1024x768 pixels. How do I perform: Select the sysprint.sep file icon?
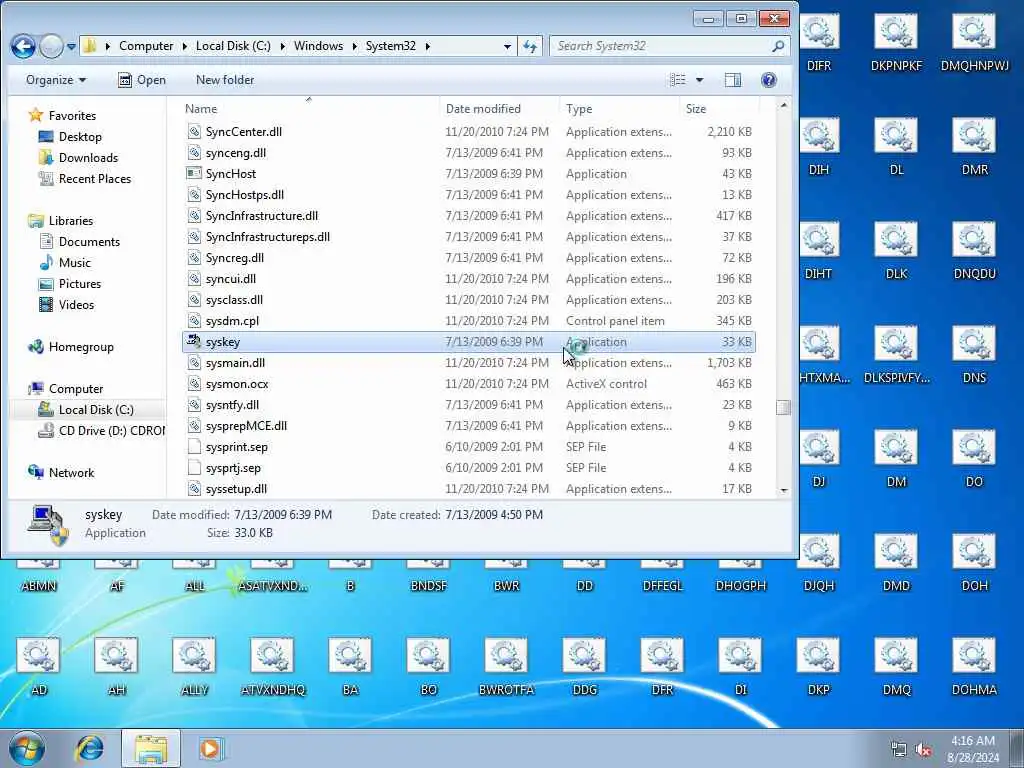[x=194, y=446]
